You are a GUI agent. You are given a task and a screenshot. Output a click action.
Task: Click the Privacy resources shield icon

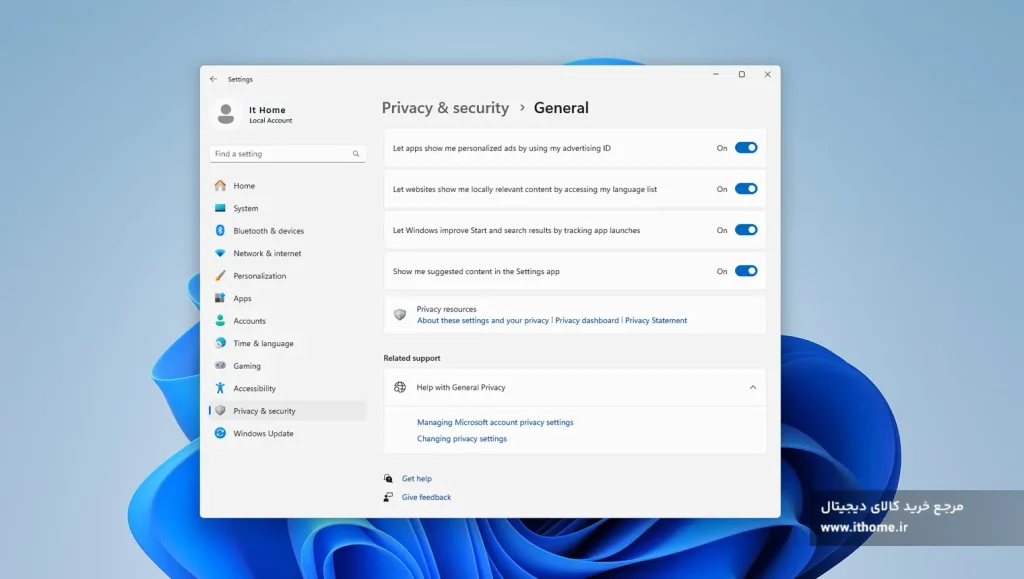tap(400, 315)
